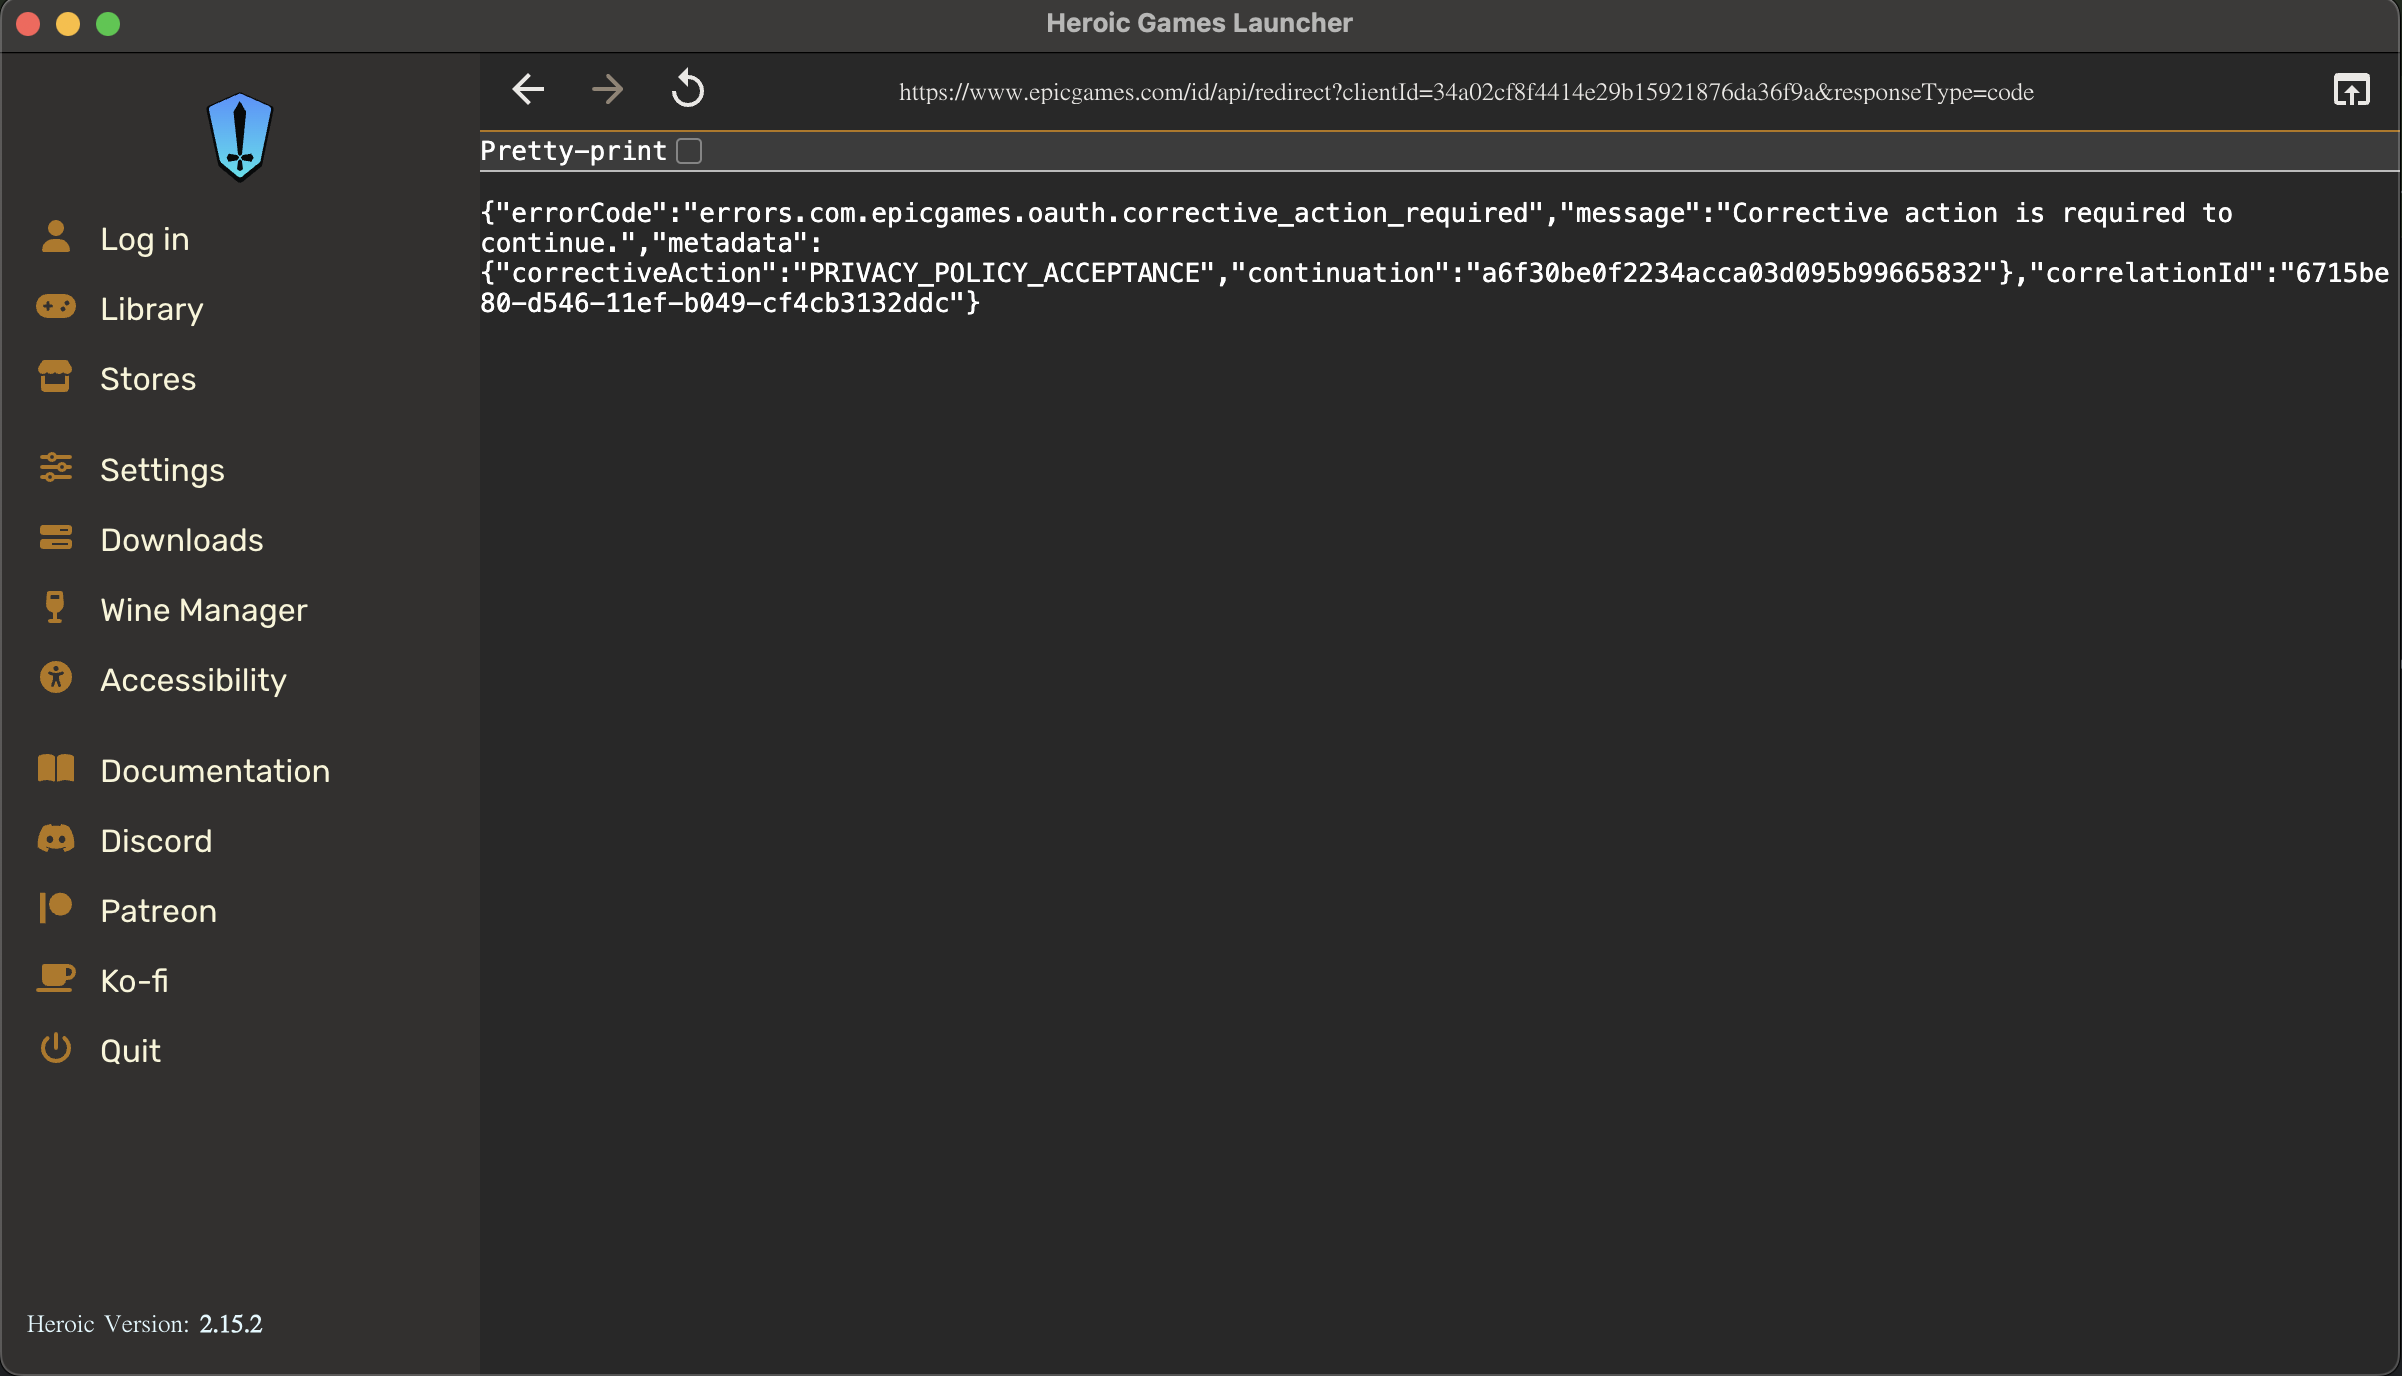Open Settings from the sidebar
Screen dimensions: 2402x1376
[x=162, y=470]
